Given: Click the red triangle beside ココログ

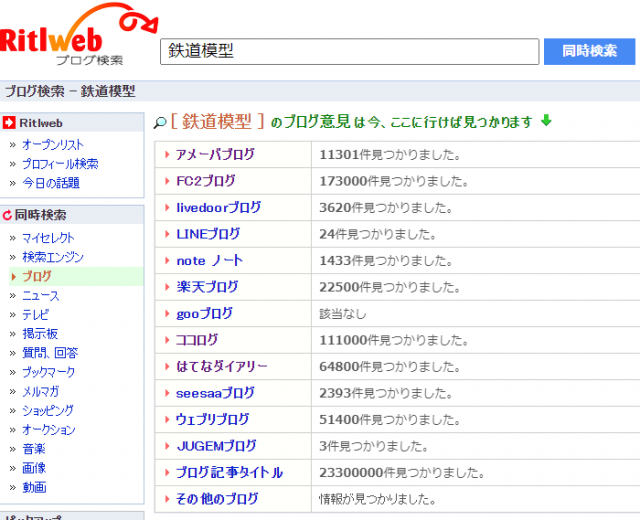Looking at the screenshot, I should click(167, 340).
